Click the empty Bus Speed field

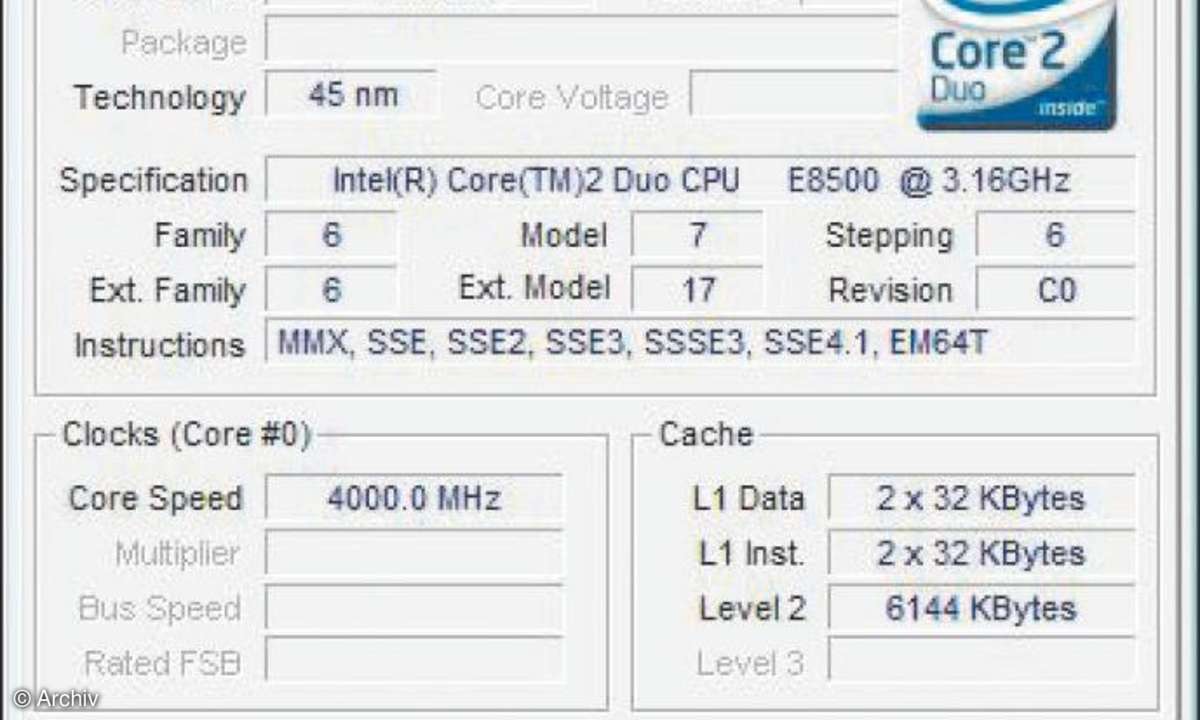pos(414,608)
